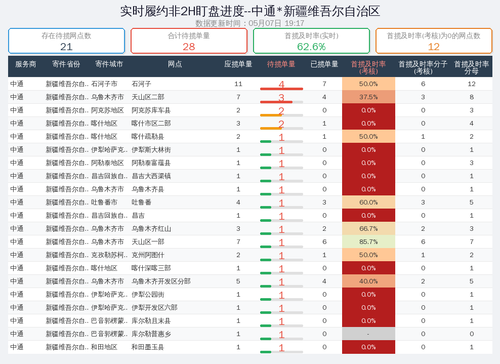
Task: Click the red 0.0% cell for 阿克苏库车县
Action: 368,110
